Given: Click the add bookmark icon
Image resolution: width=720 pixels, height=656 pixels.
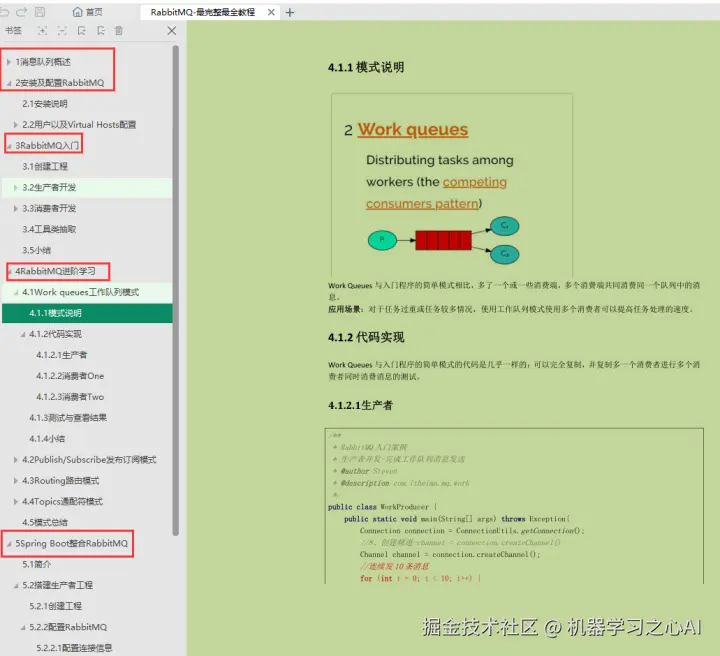Looking at the screenshot, I should (x=82, y=31).
